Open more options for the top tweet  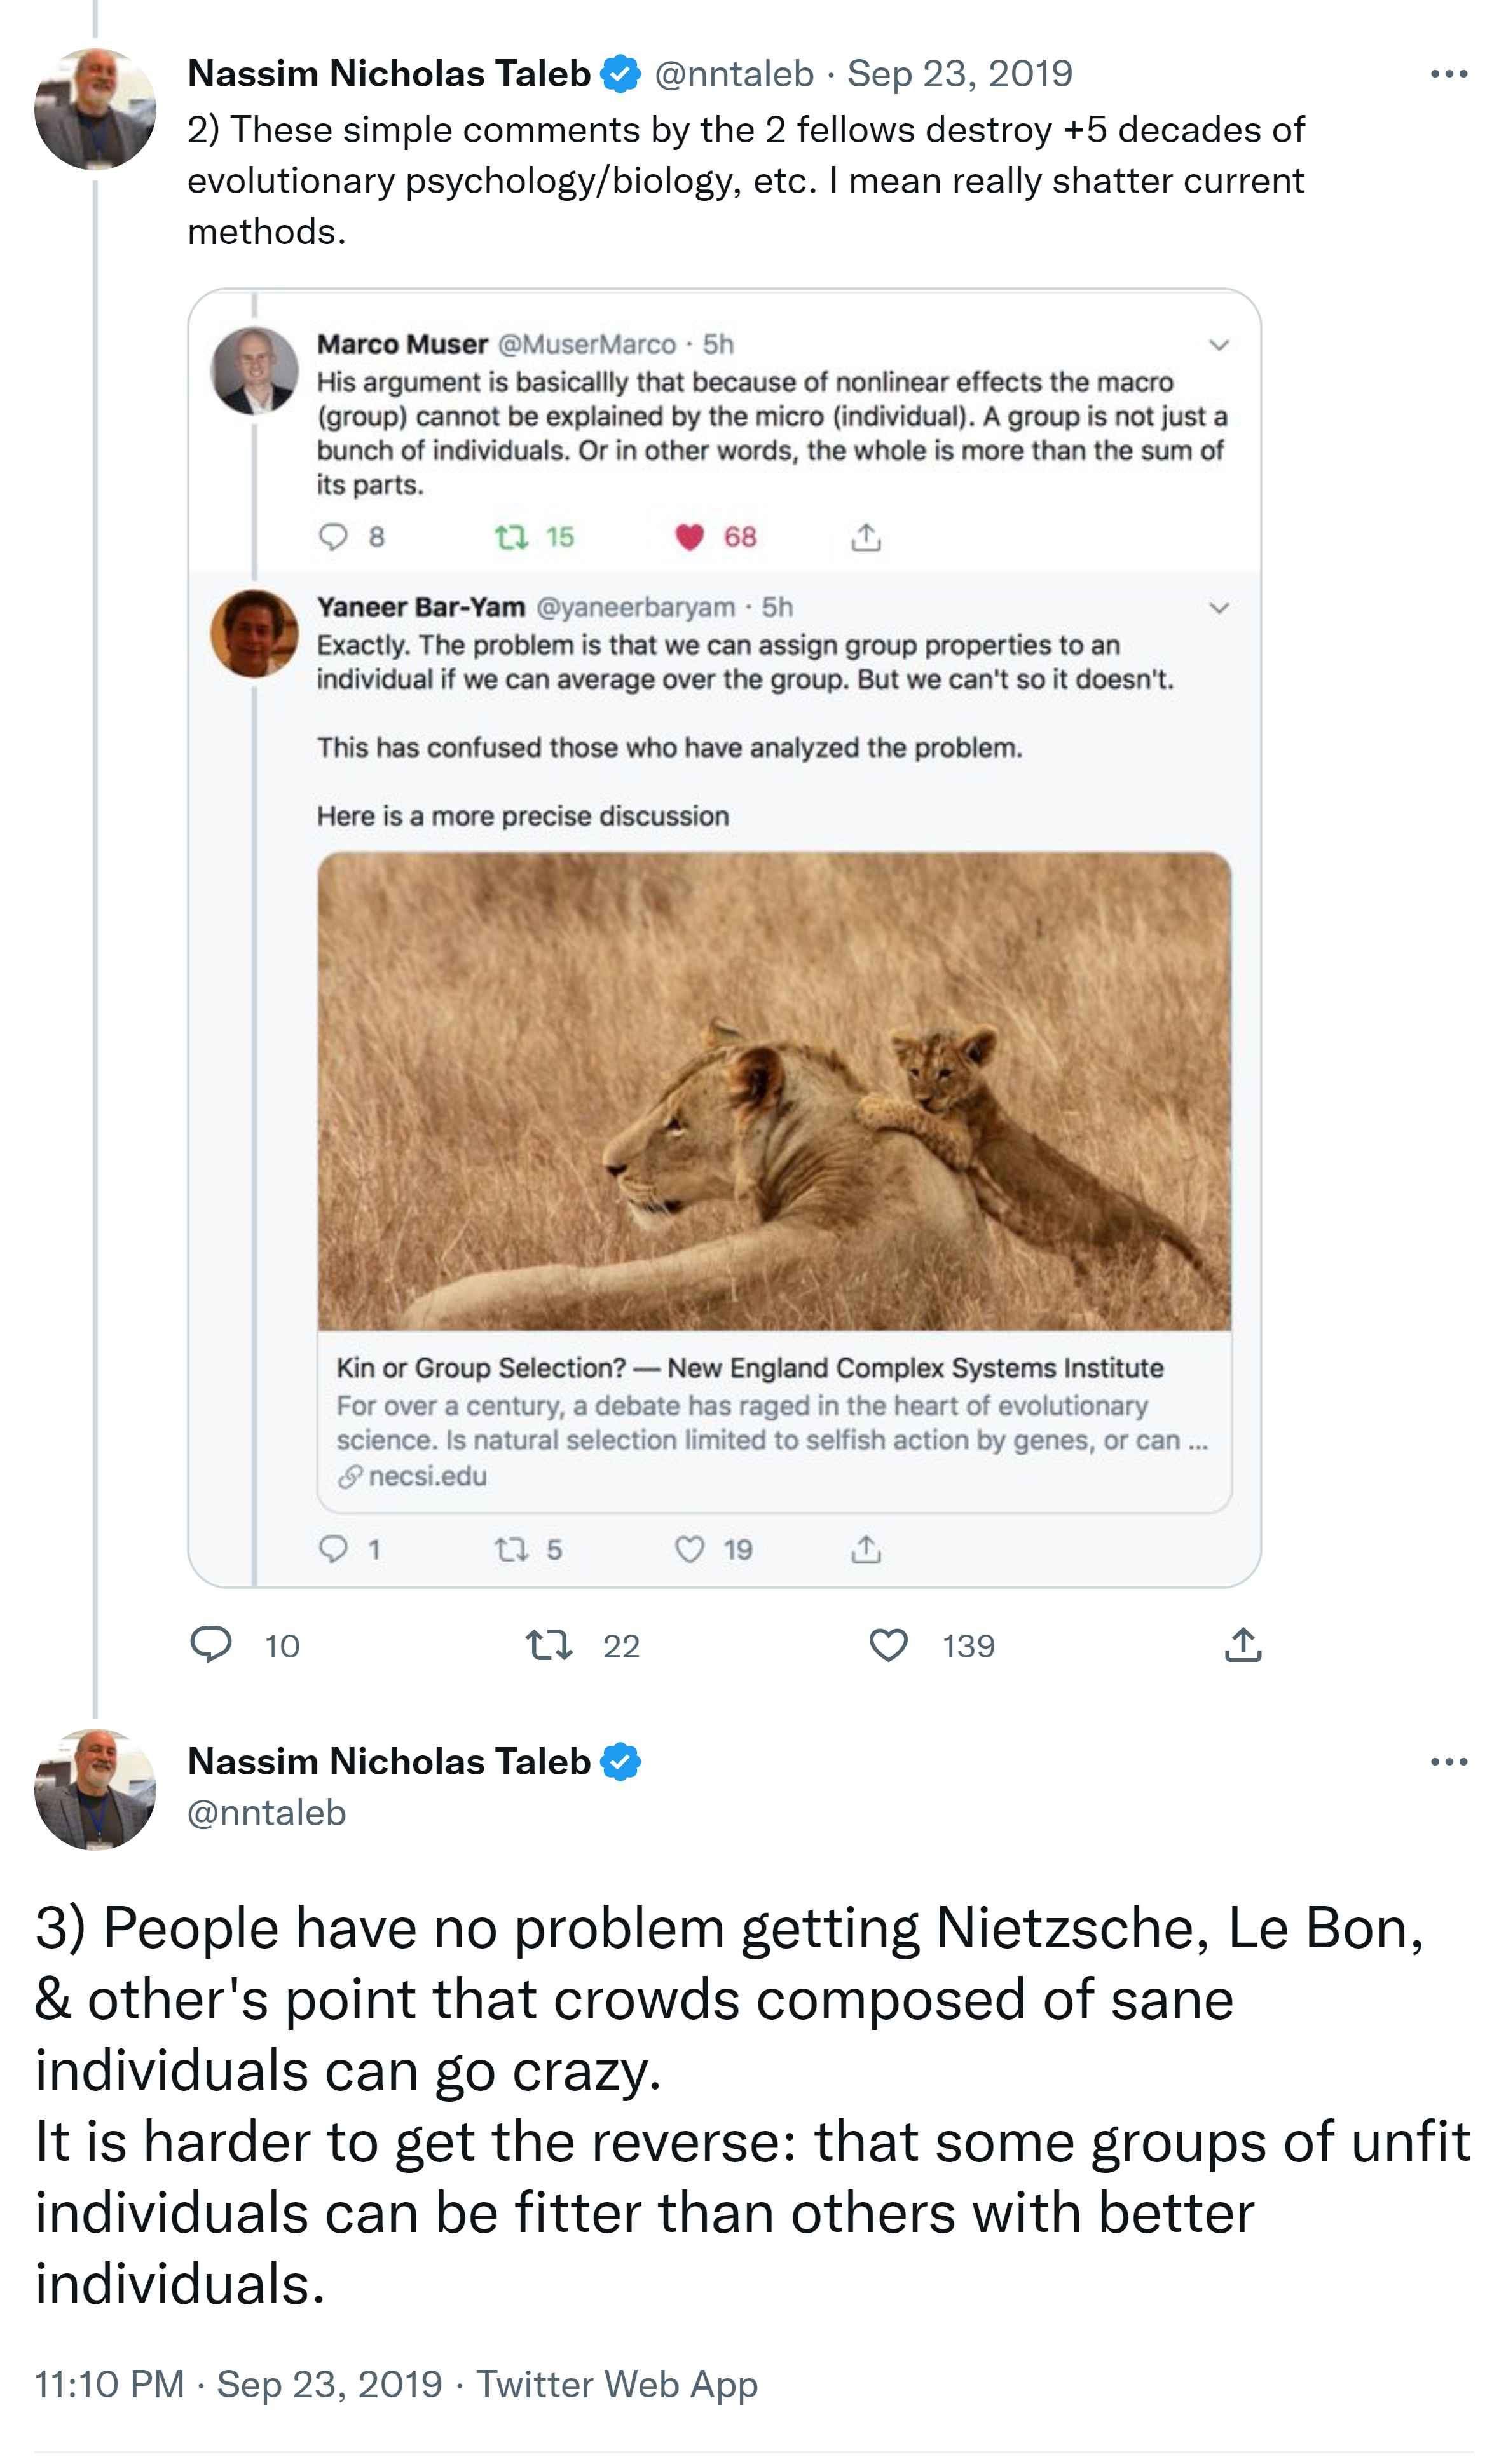pyautogui.click(x=1448, y=74)
